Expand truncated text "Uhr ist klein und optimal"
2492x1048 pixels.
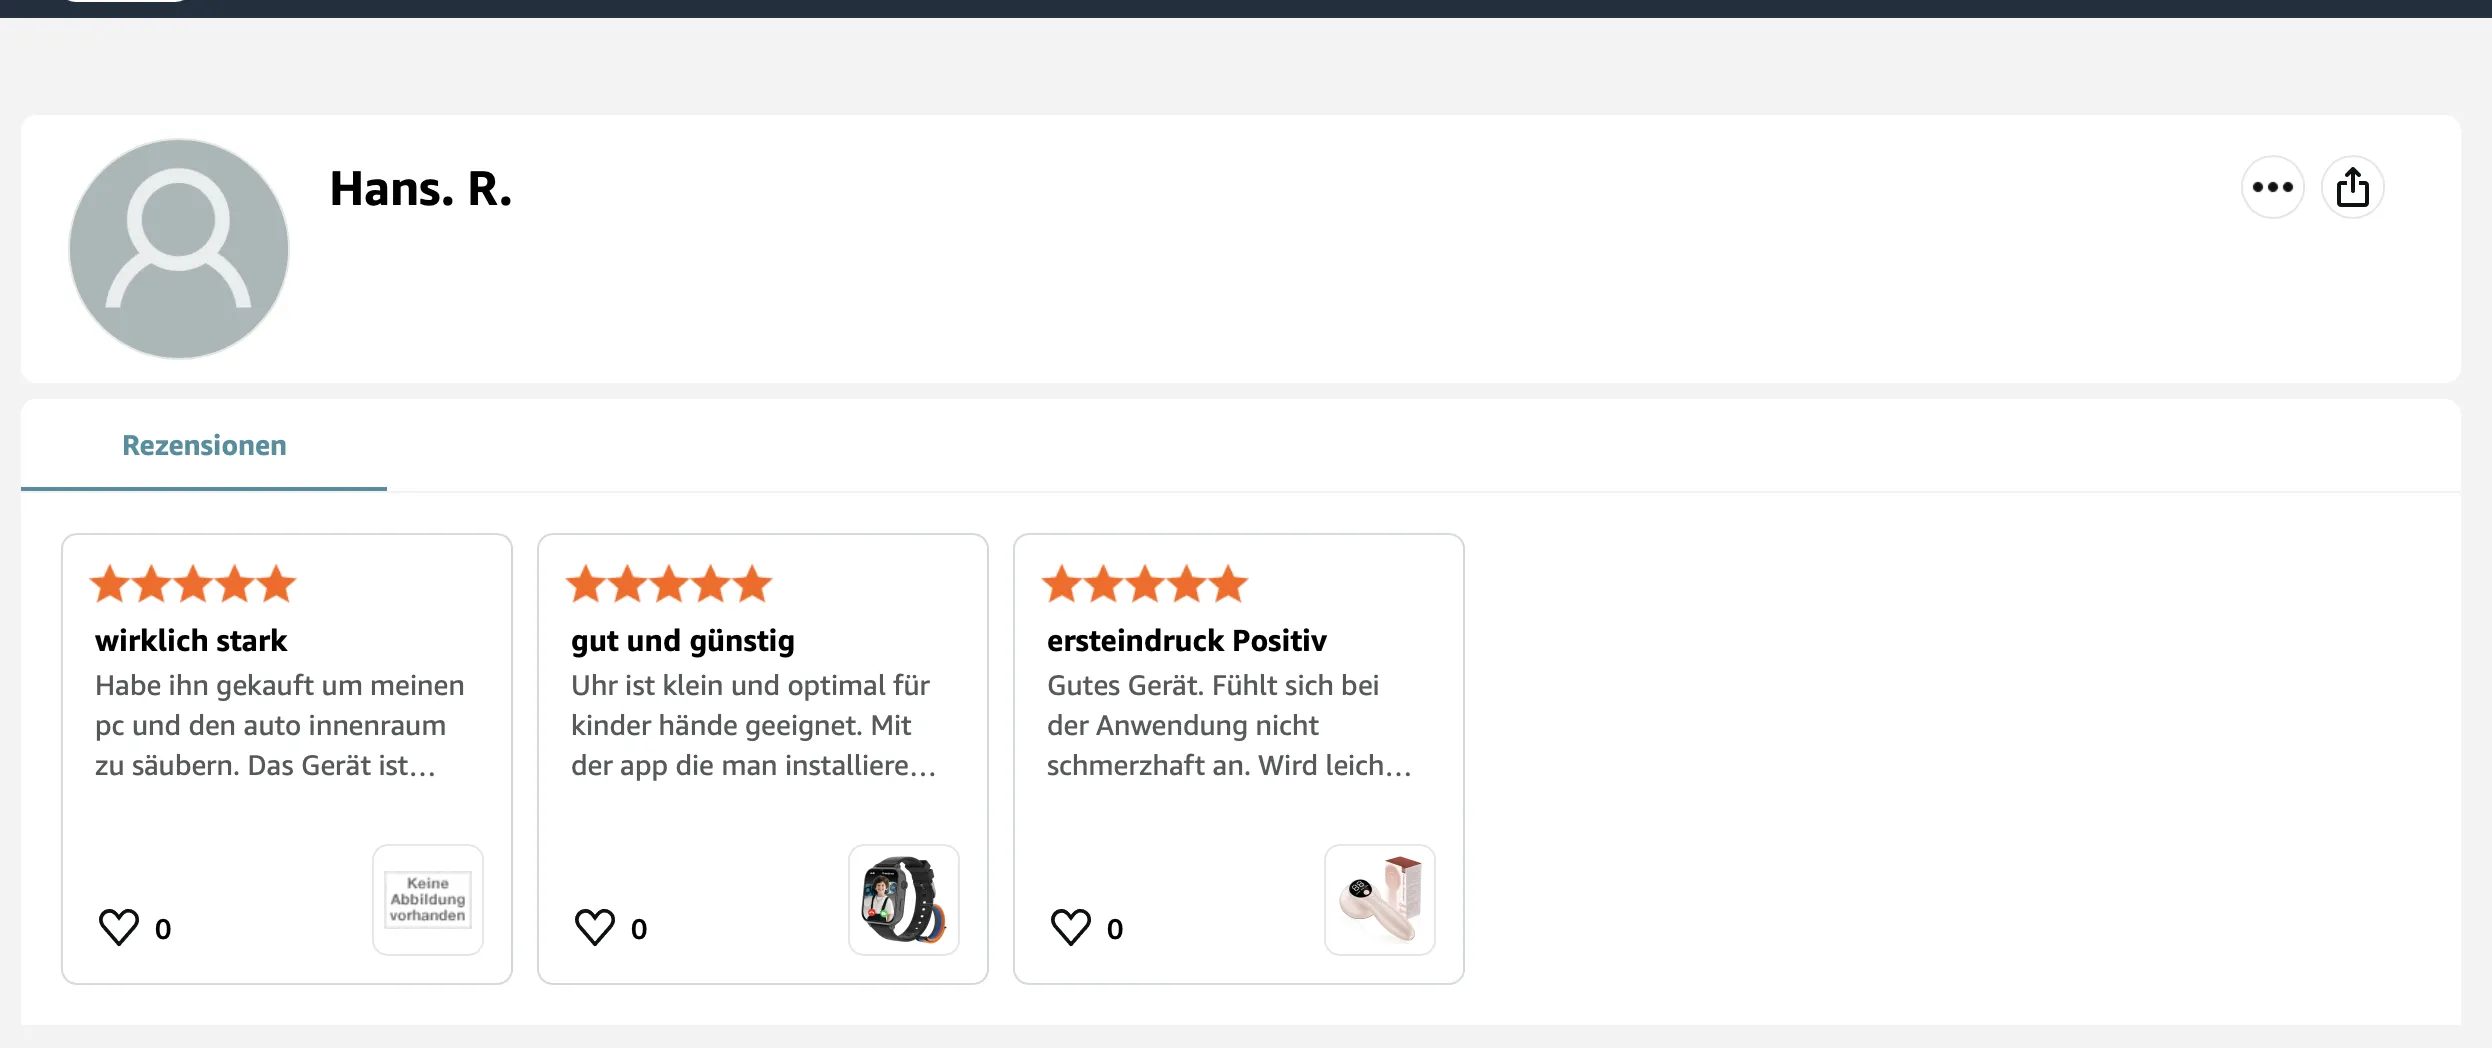tap(752, 725)
